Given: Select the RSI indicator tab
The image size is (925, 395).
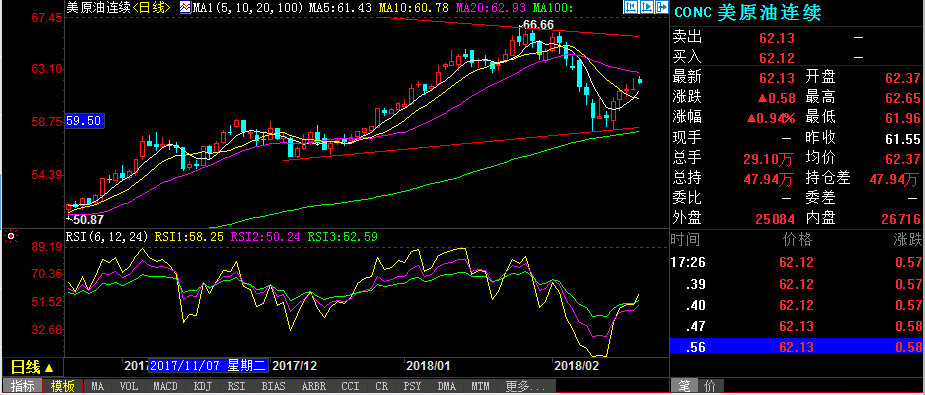Looking at the screenshot, I should point(237,387).
